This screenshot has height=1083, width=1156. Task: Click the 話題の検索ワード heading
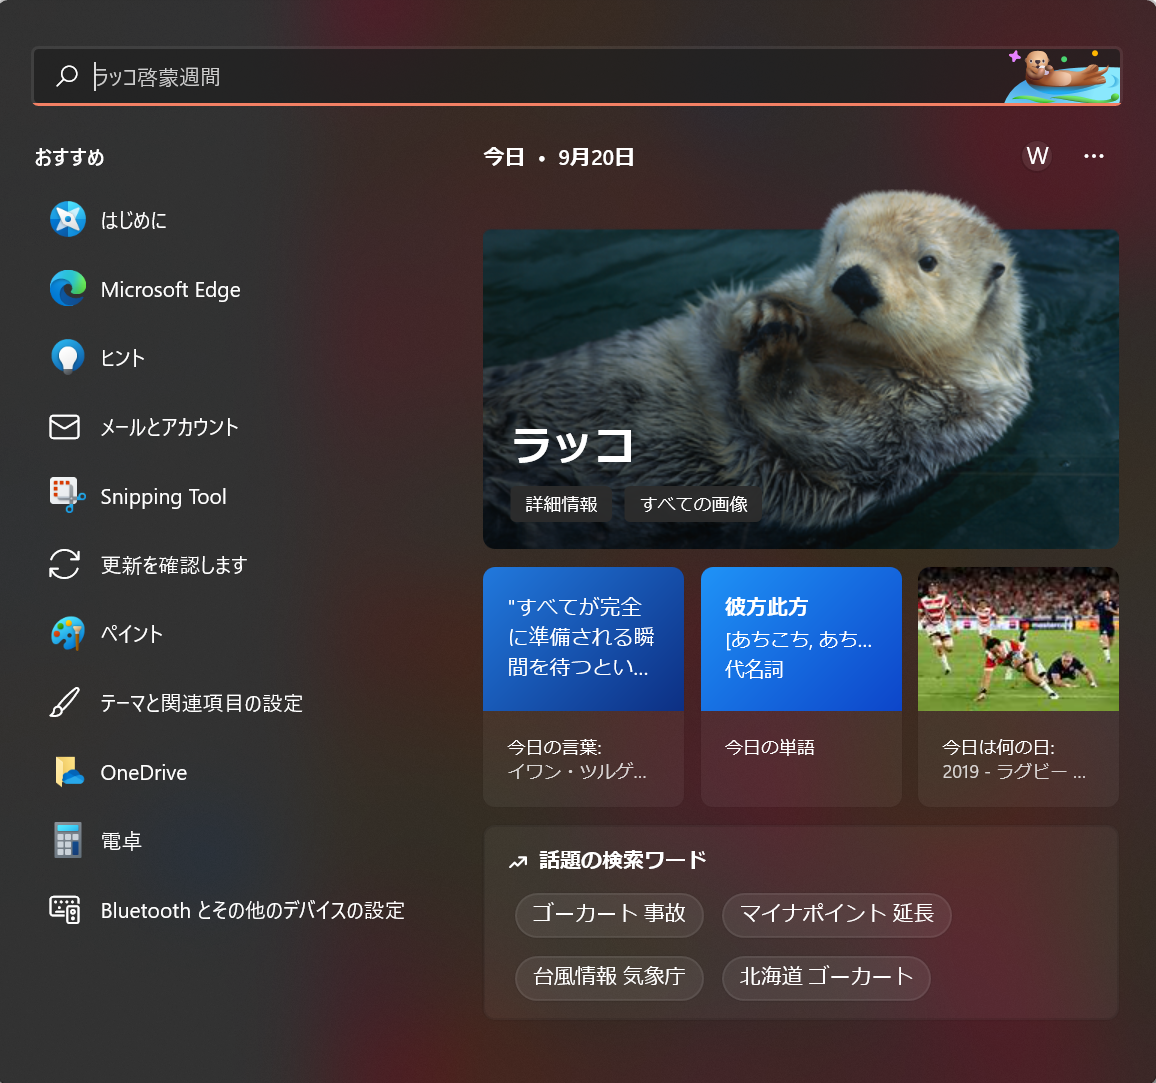pyautogui.click(x=623, y=860)
